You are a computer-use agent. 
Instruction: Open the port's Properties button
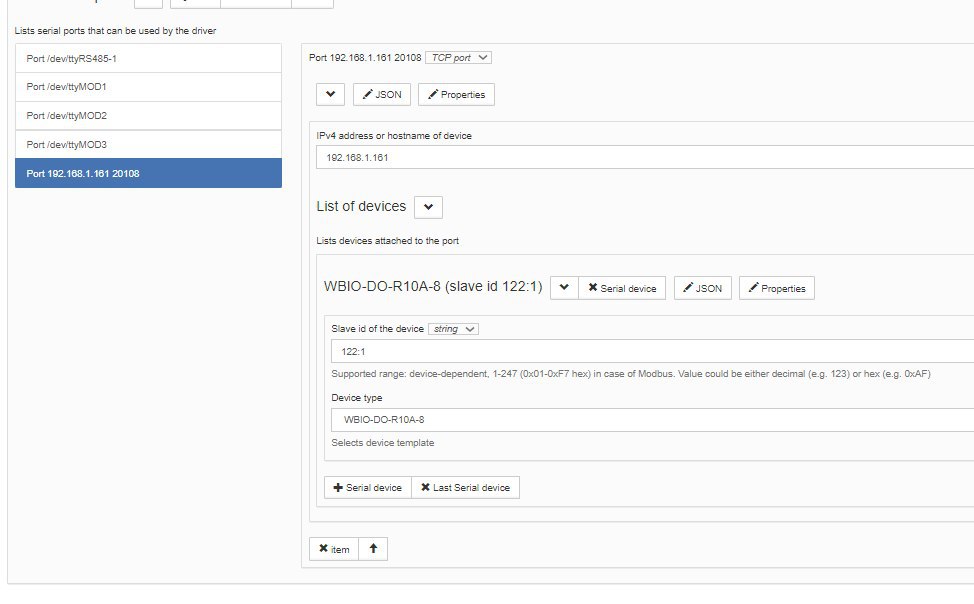coord(457,94)
